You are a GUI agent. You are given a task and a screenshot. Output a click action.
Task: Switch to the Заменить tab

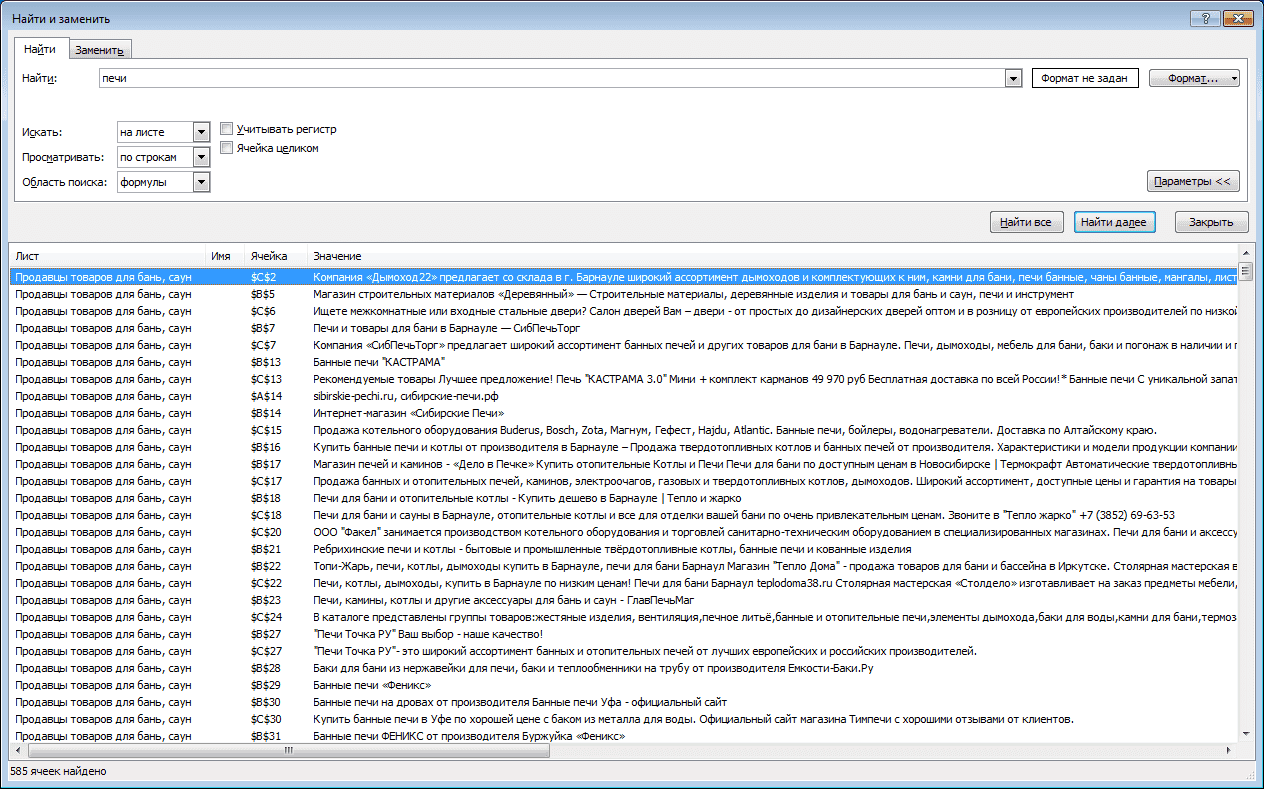(x=100, y=50)
